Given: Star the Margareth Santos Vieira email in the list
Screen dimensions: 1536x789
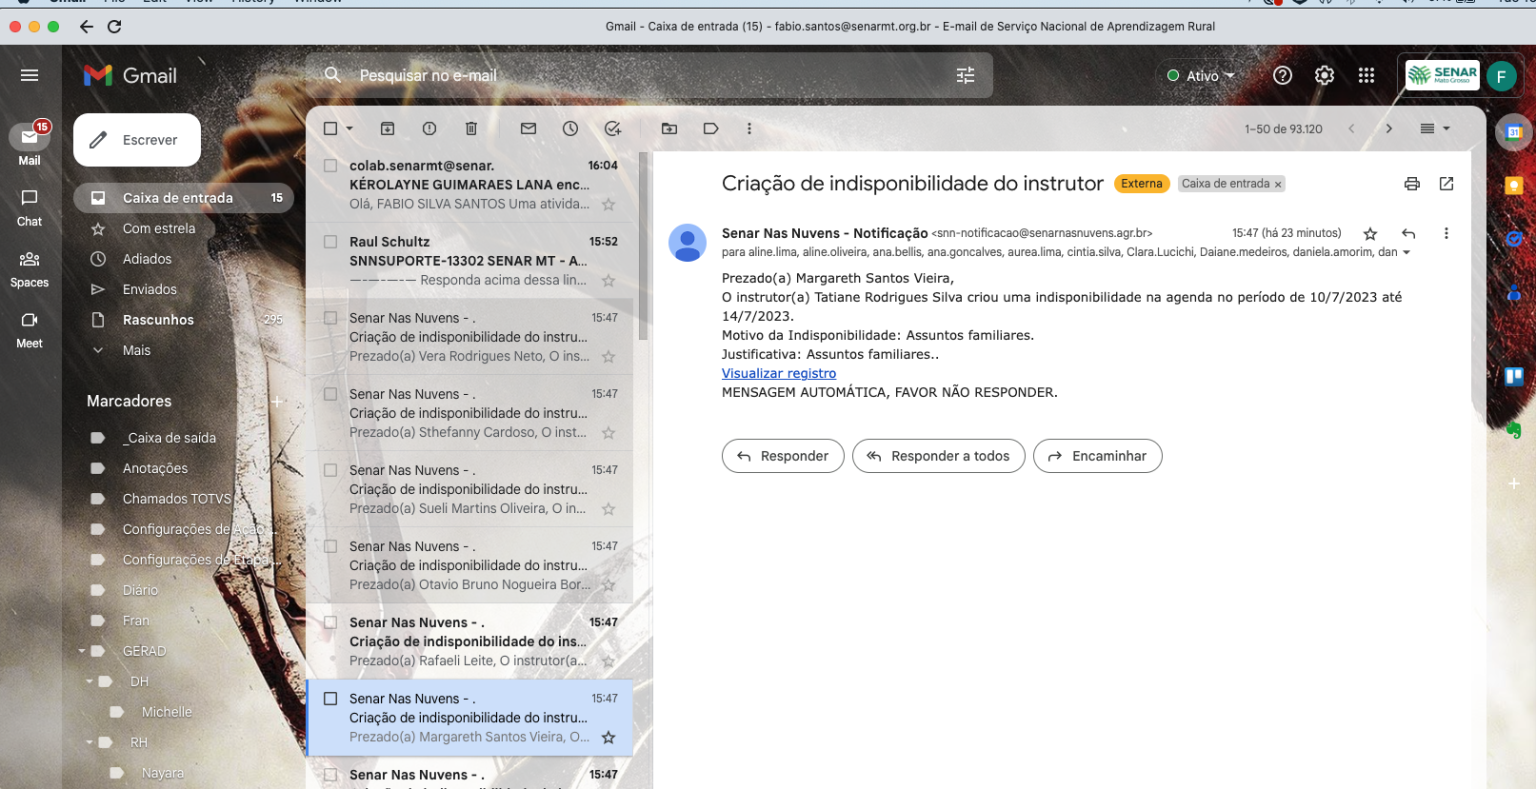Looking at the screenshot, I should click(608, 738).
